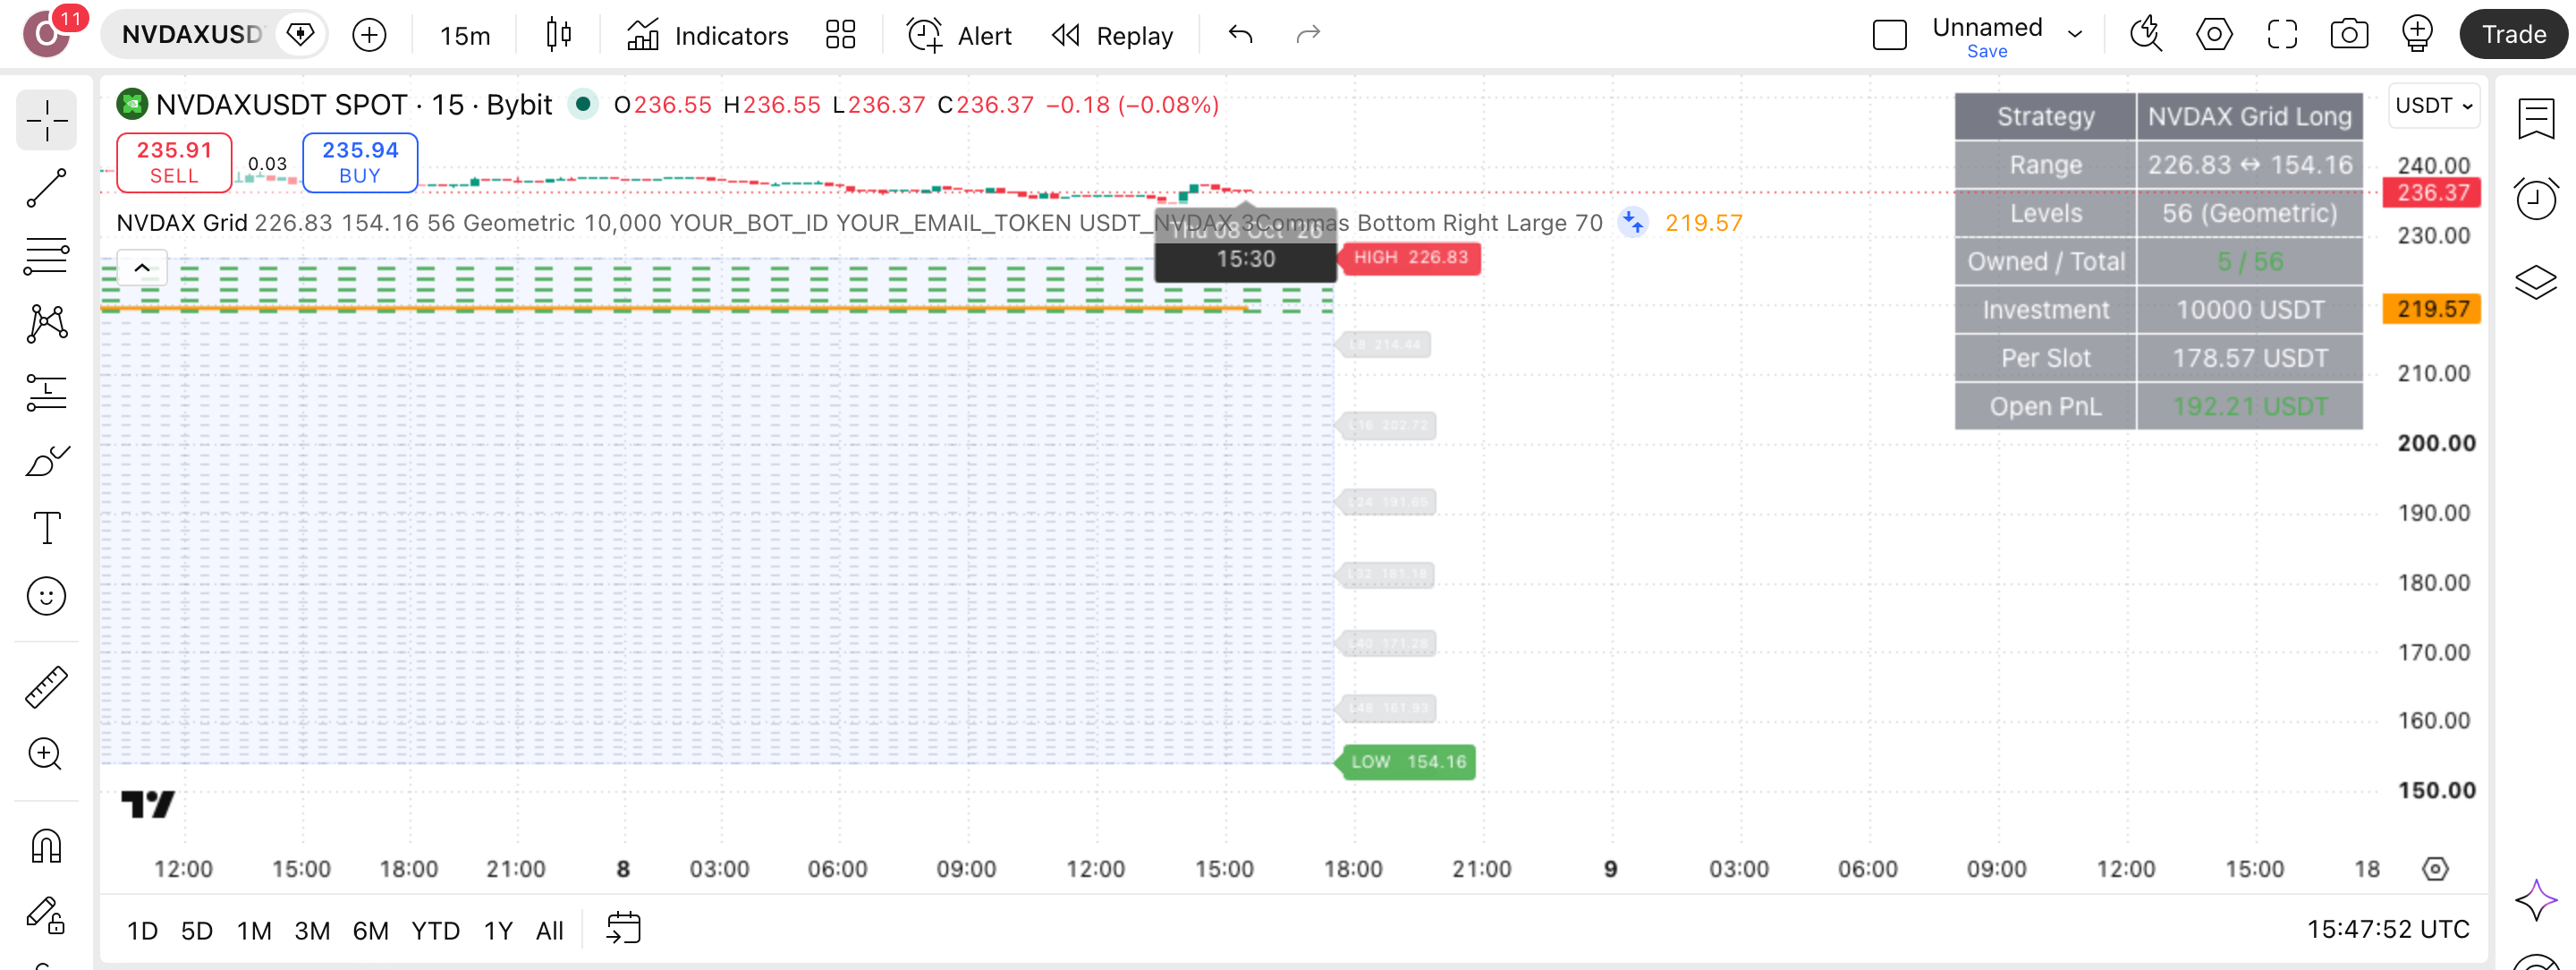Enter fullscreen mode
Image resolution: width=2576 pixels, height=970 pixels.
pos(2282,35)
